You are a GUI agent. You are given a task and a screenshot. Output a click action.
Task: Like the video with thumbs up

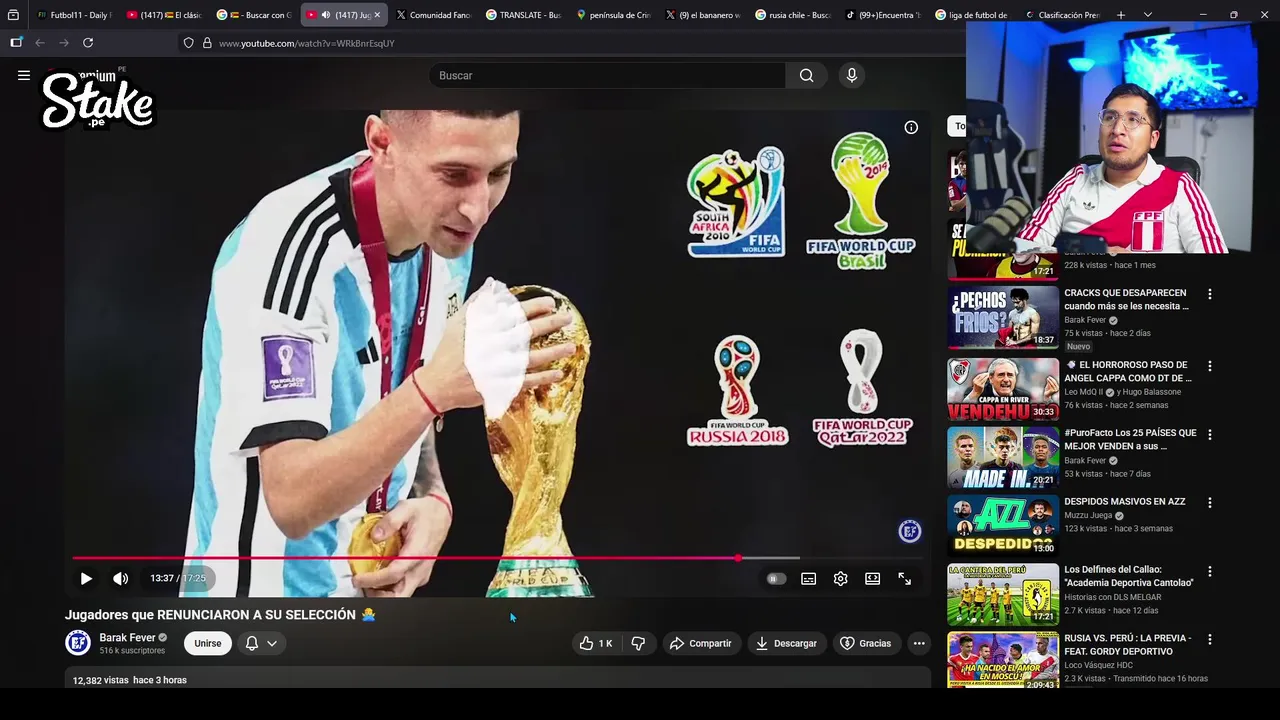tap(596, 643)
